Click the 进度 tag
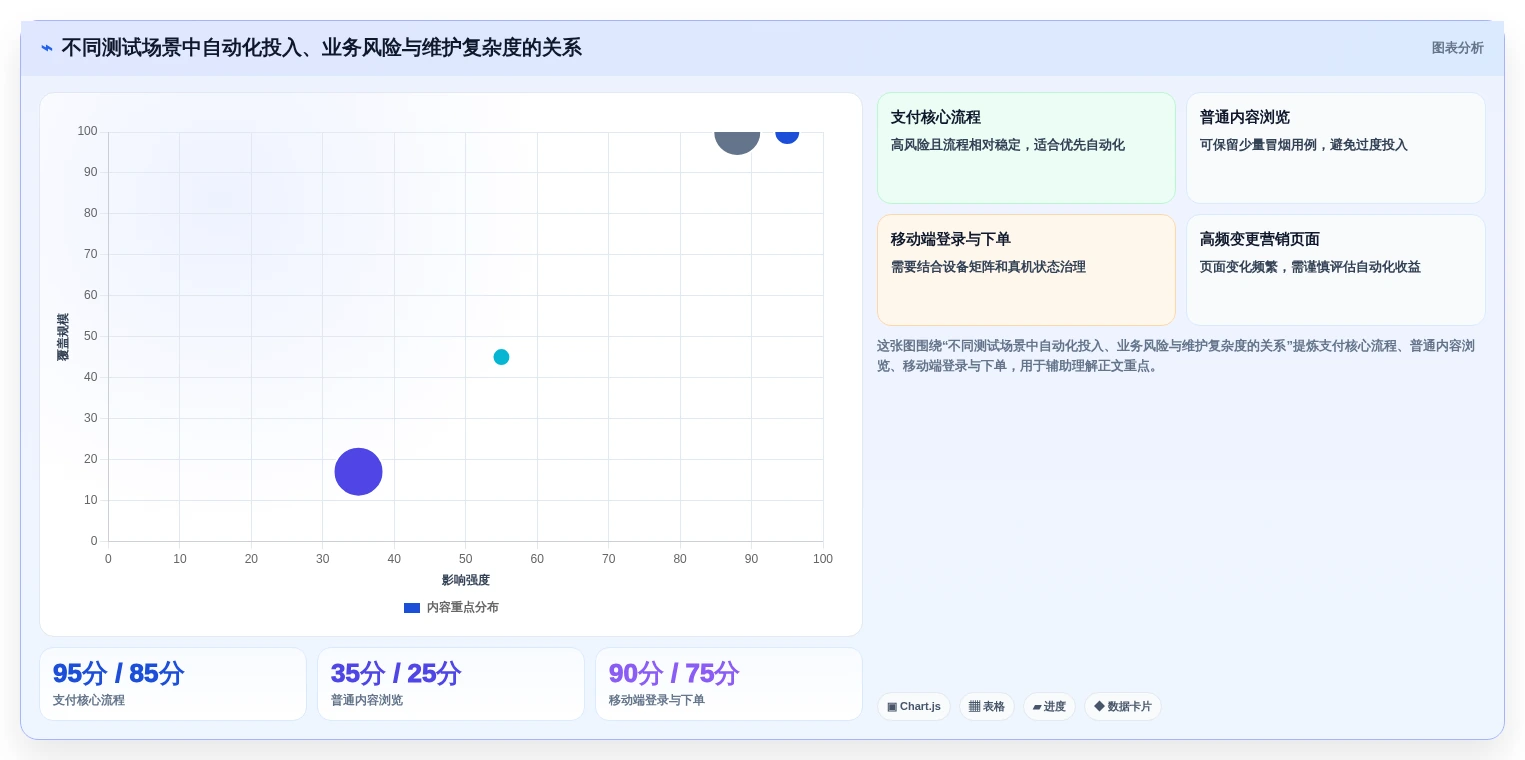 click(1049, 707)
